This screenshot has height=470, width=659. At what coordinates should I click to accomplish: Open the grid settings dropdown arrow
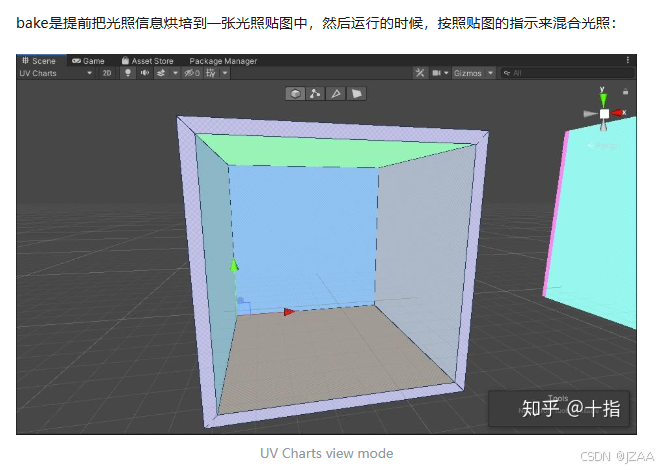(225, 73)
